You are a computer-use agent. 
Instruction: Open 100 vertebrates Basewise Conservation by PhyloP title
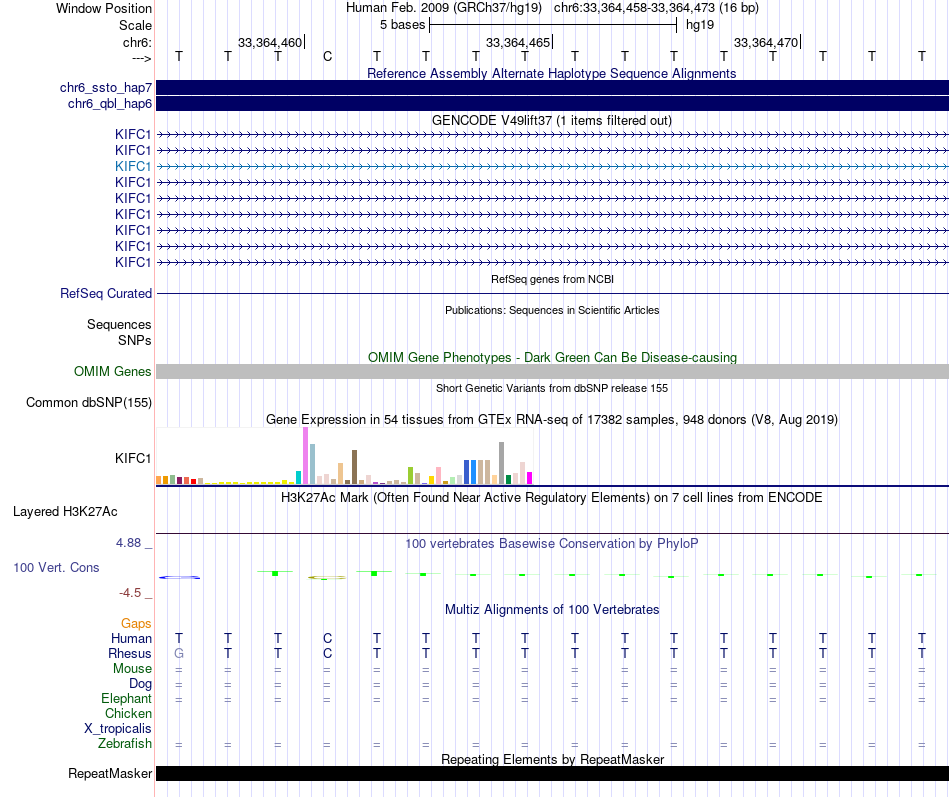(551, 544)
